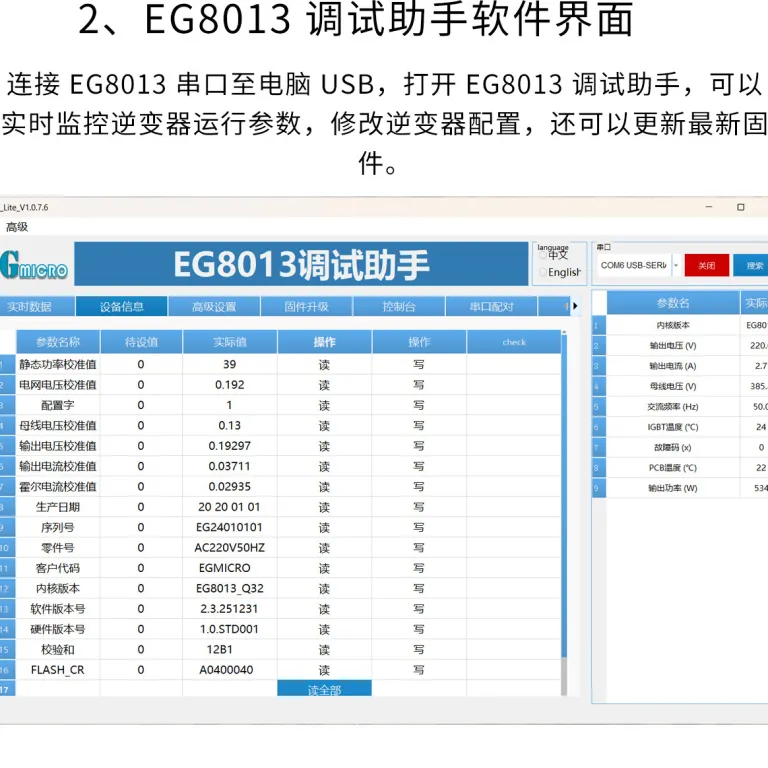Open the 串口配对 tab
The image size is (768, 768).
(x=491, y=307)
